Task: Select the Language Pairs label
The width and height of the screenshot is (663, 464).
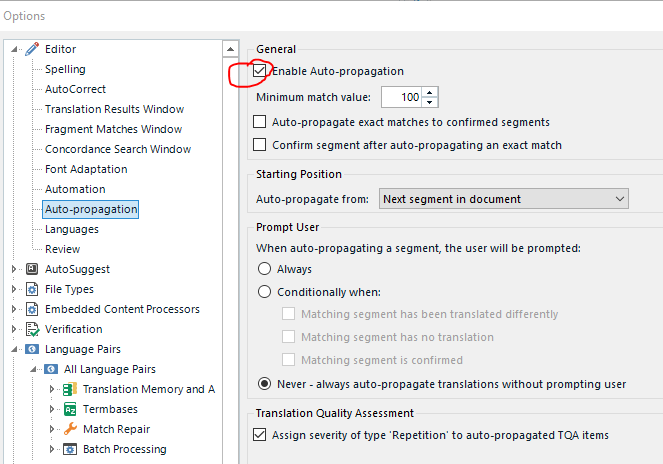Action: 83,349
